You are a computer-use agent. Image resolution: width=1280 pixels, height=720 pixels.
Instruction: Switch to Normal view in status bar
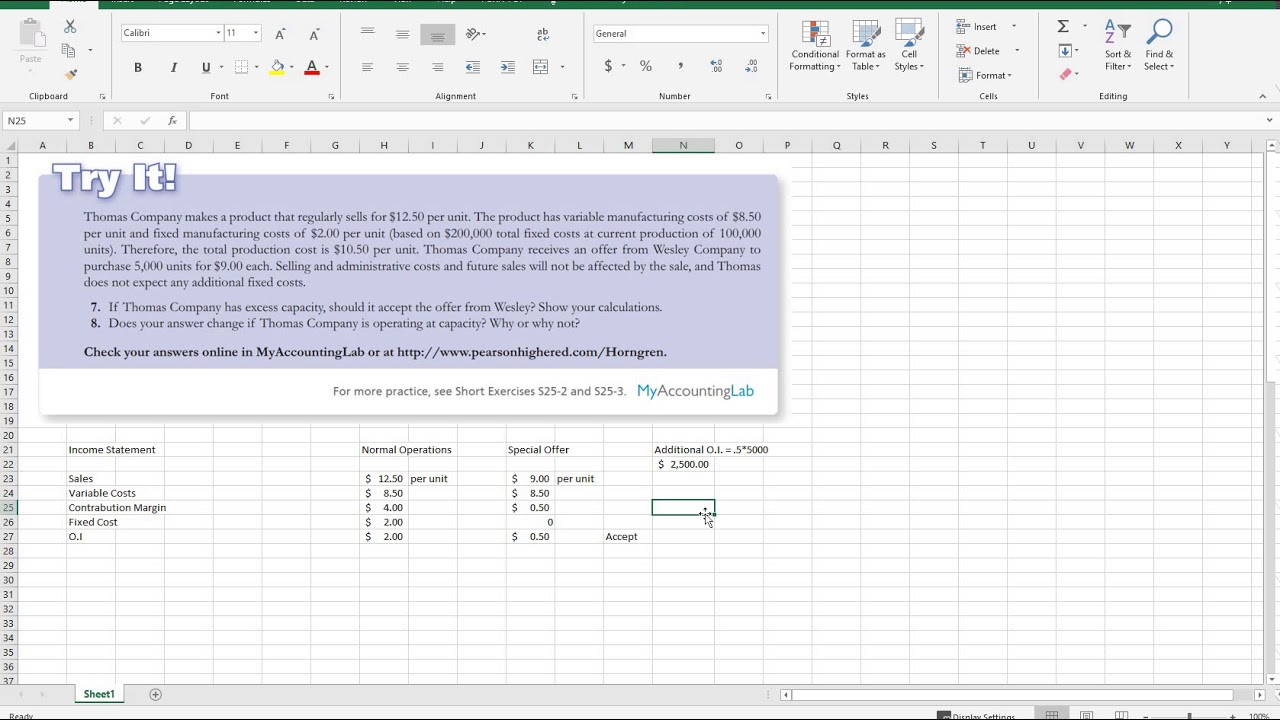1052,716
